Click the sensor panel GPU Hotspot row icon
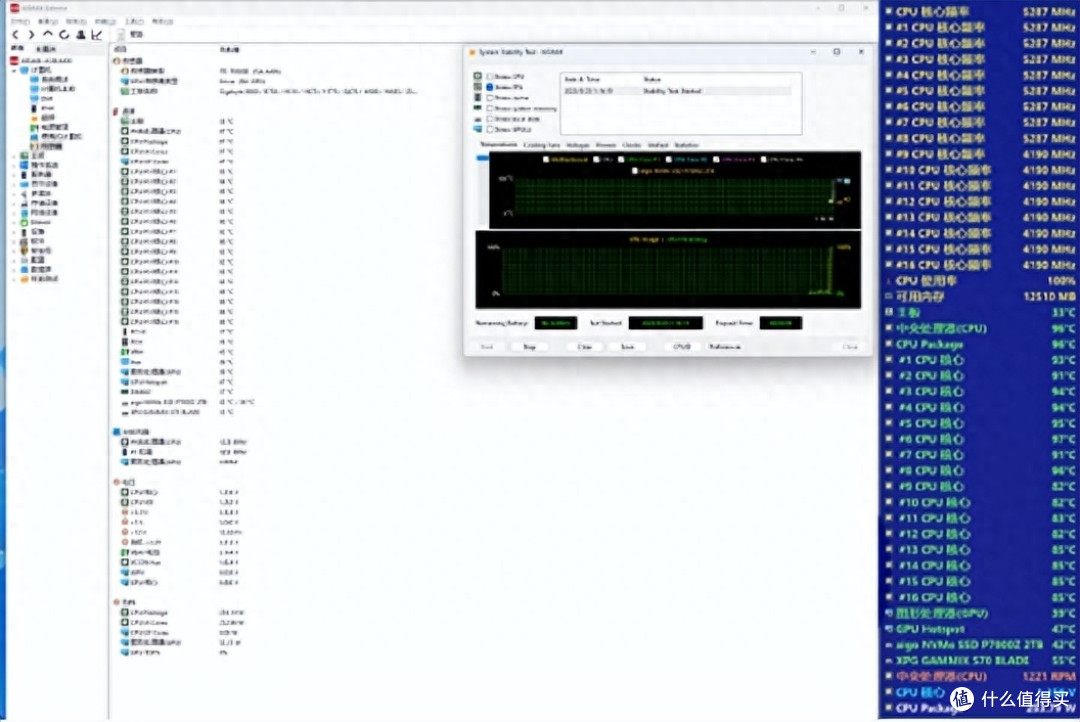Viewport: 1080px width, 722px height. point(889,629)
